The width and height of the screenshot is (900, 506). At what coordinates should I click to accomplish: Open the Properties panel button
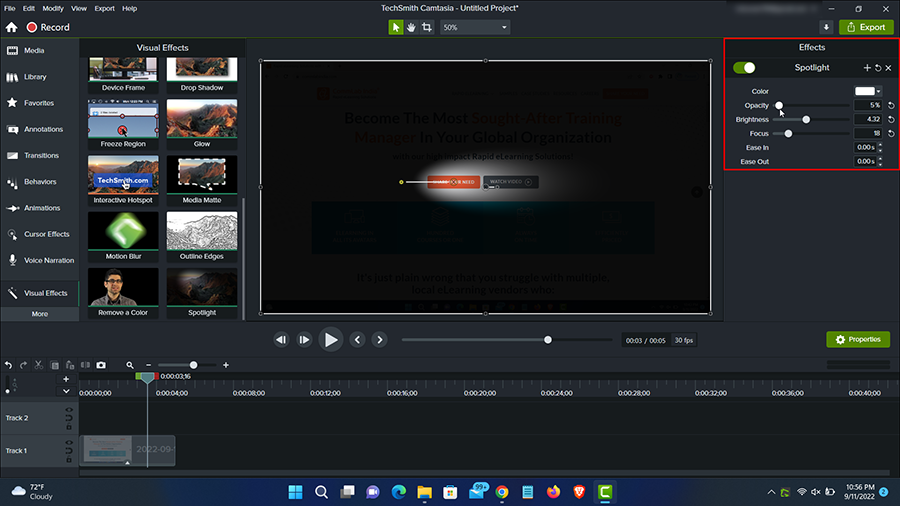858,340
